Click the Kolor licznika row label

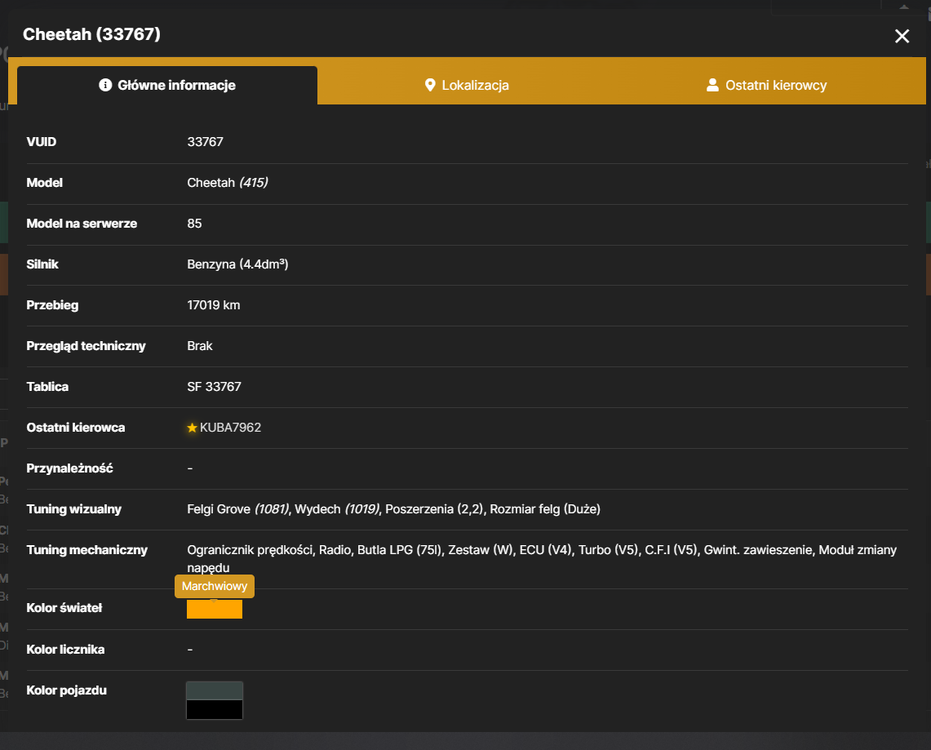tap(65, 650)
